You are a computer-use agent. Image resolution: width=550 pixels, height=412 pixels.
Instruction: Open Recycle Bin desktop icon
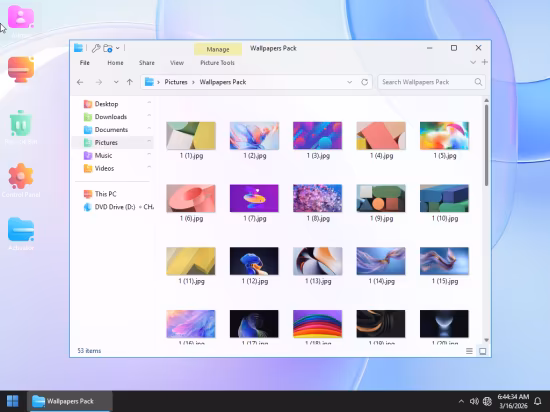(21, 127)
